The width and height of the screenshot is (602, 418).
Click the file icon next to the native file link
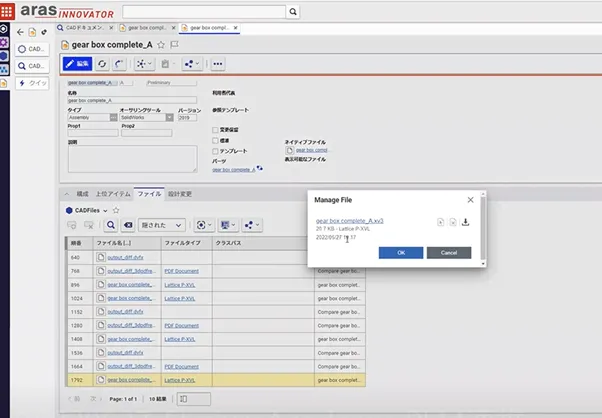[x=290, y=150]
